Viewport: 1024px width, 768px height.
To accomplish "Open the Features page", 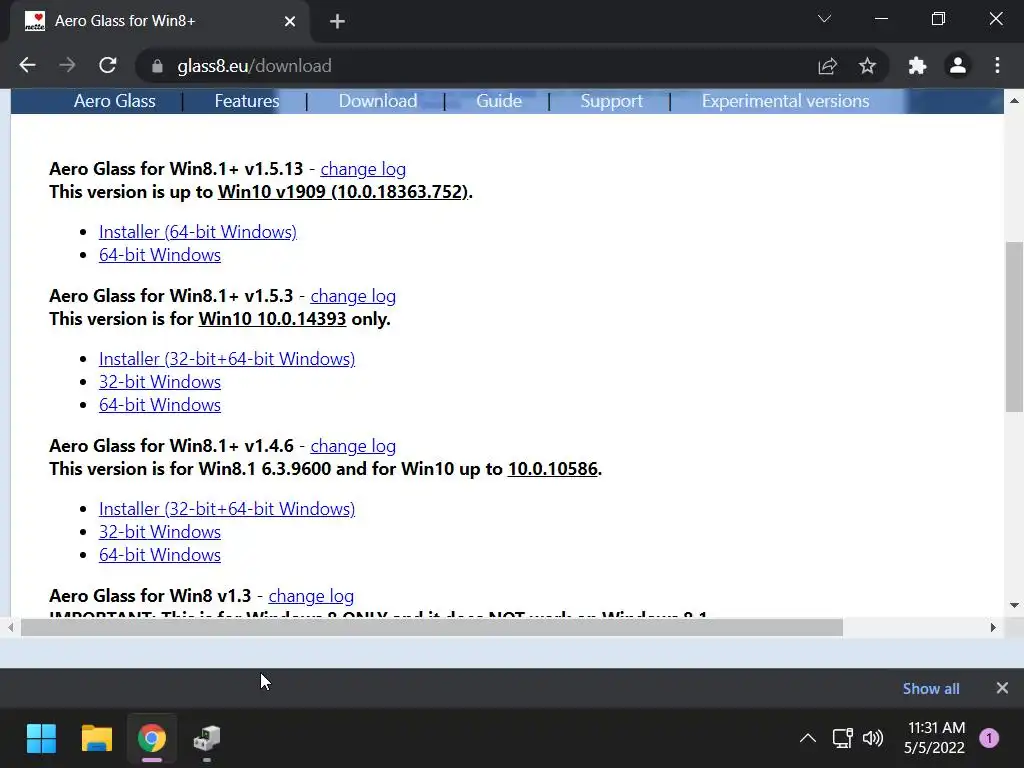I will 247,101.
